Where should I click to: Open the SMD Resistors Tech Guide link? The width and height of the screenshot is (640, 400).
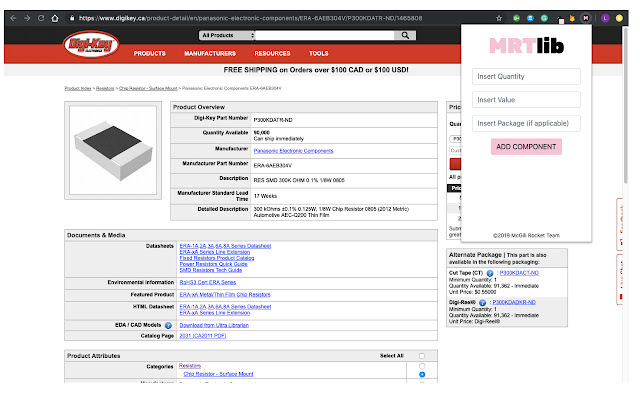tap(211, 270)
